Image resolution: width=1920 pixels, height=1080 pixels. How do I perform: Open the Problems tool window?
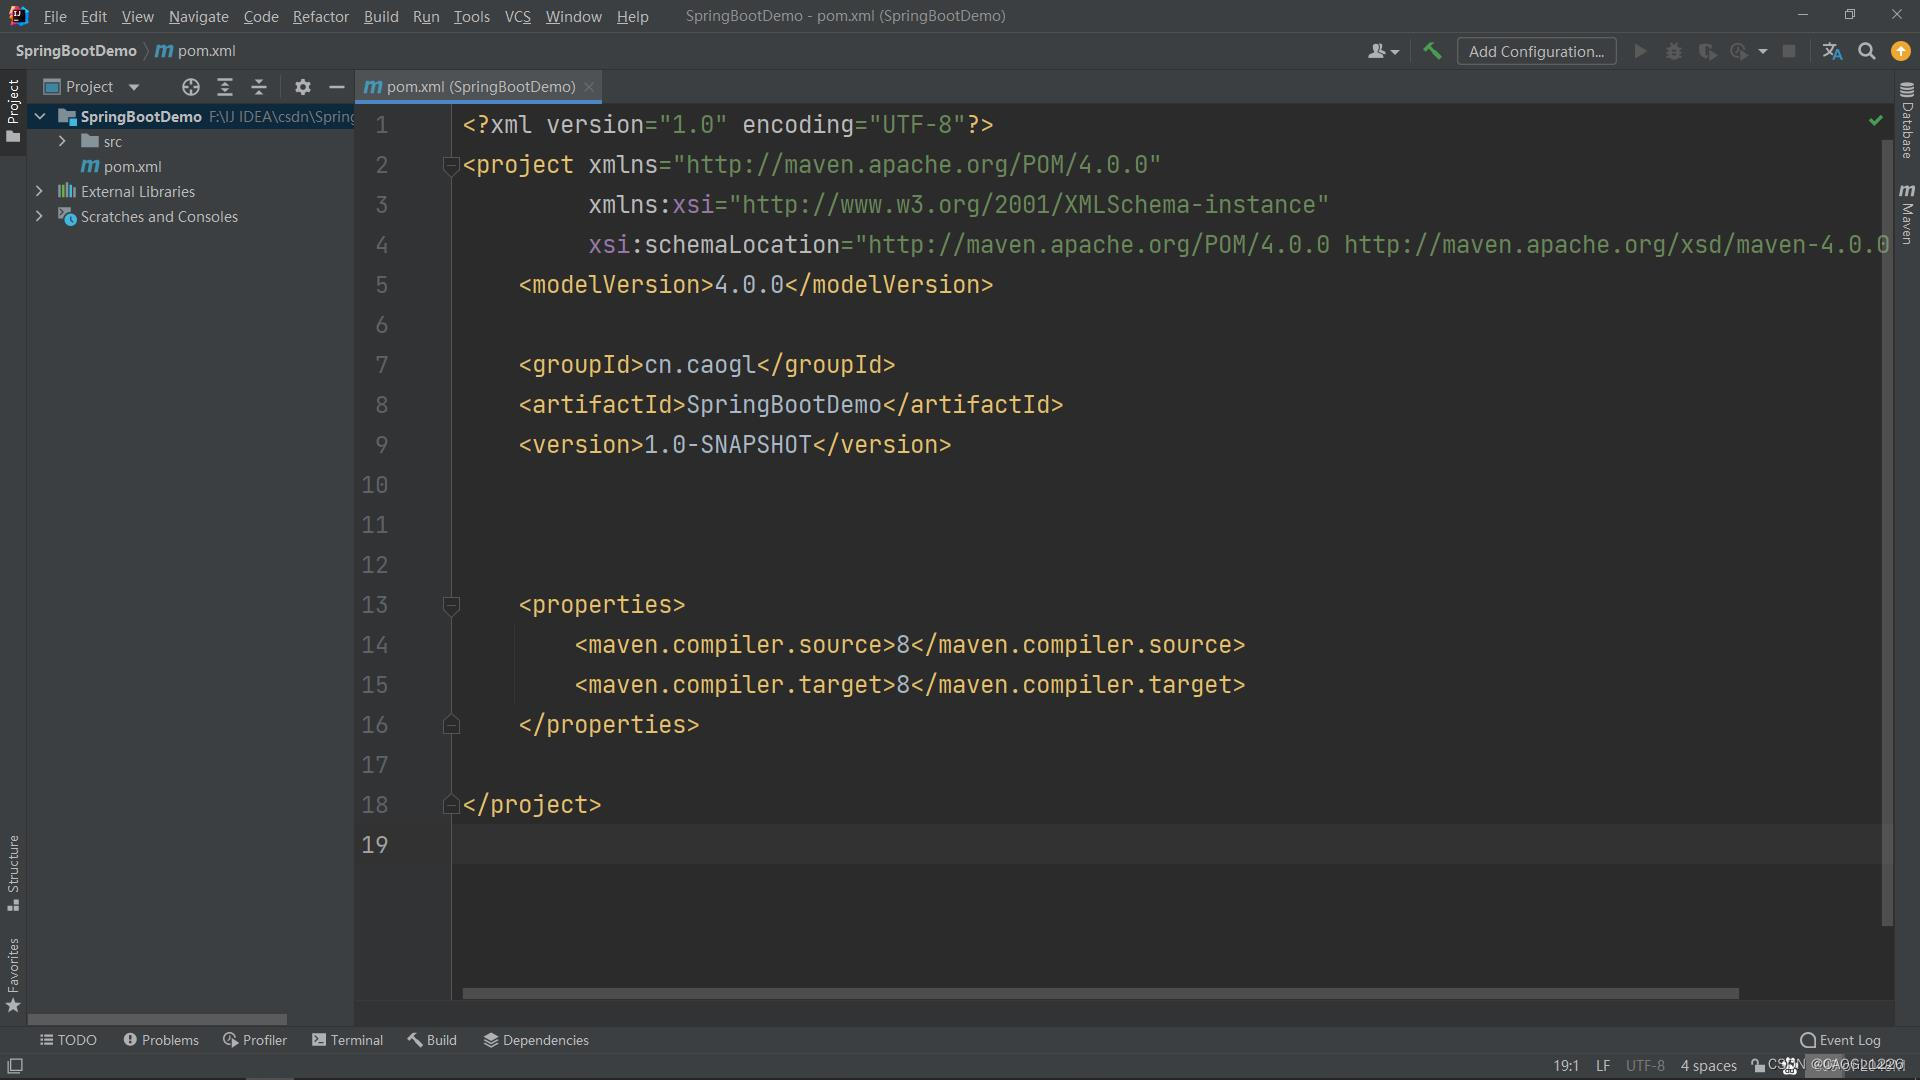161,1040
